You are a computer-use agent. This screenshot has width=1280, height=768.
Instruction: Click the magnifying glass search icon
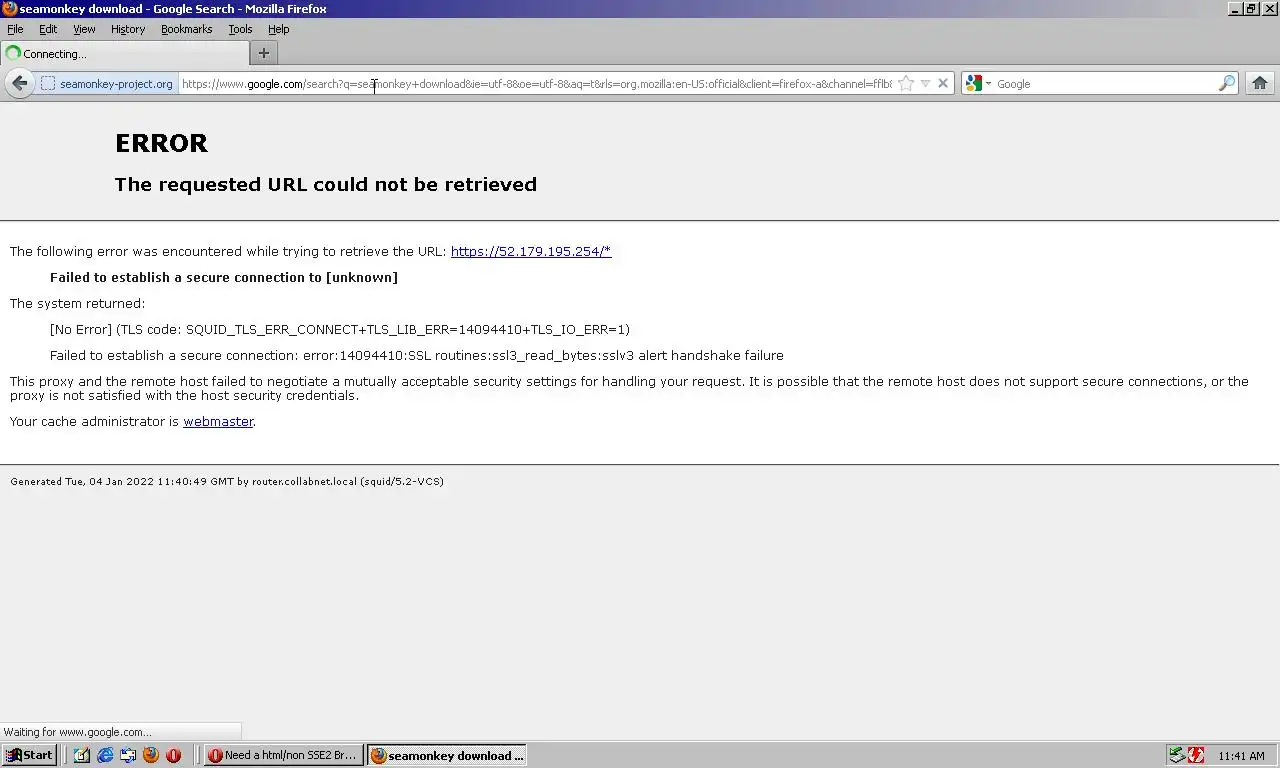(x=1226, y=84)
